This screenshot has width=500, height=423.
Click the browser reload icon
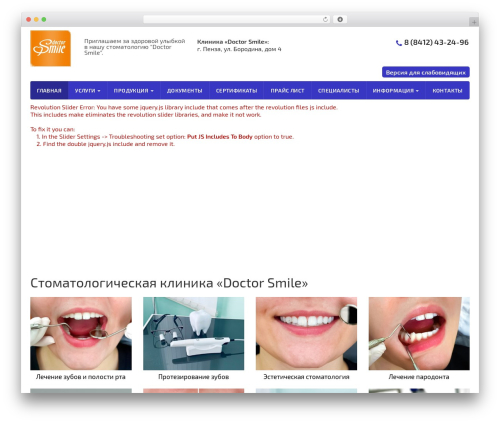tap(325, 19)
